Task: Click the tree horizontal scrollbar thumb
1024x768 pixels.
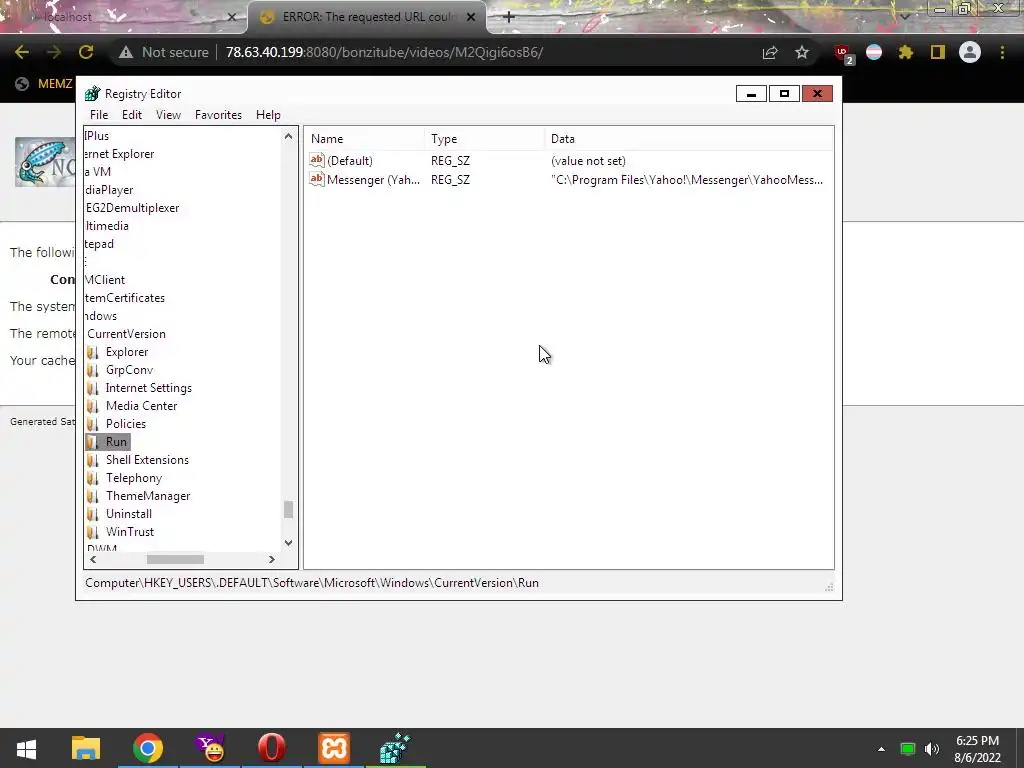Action: pos(175,559)
